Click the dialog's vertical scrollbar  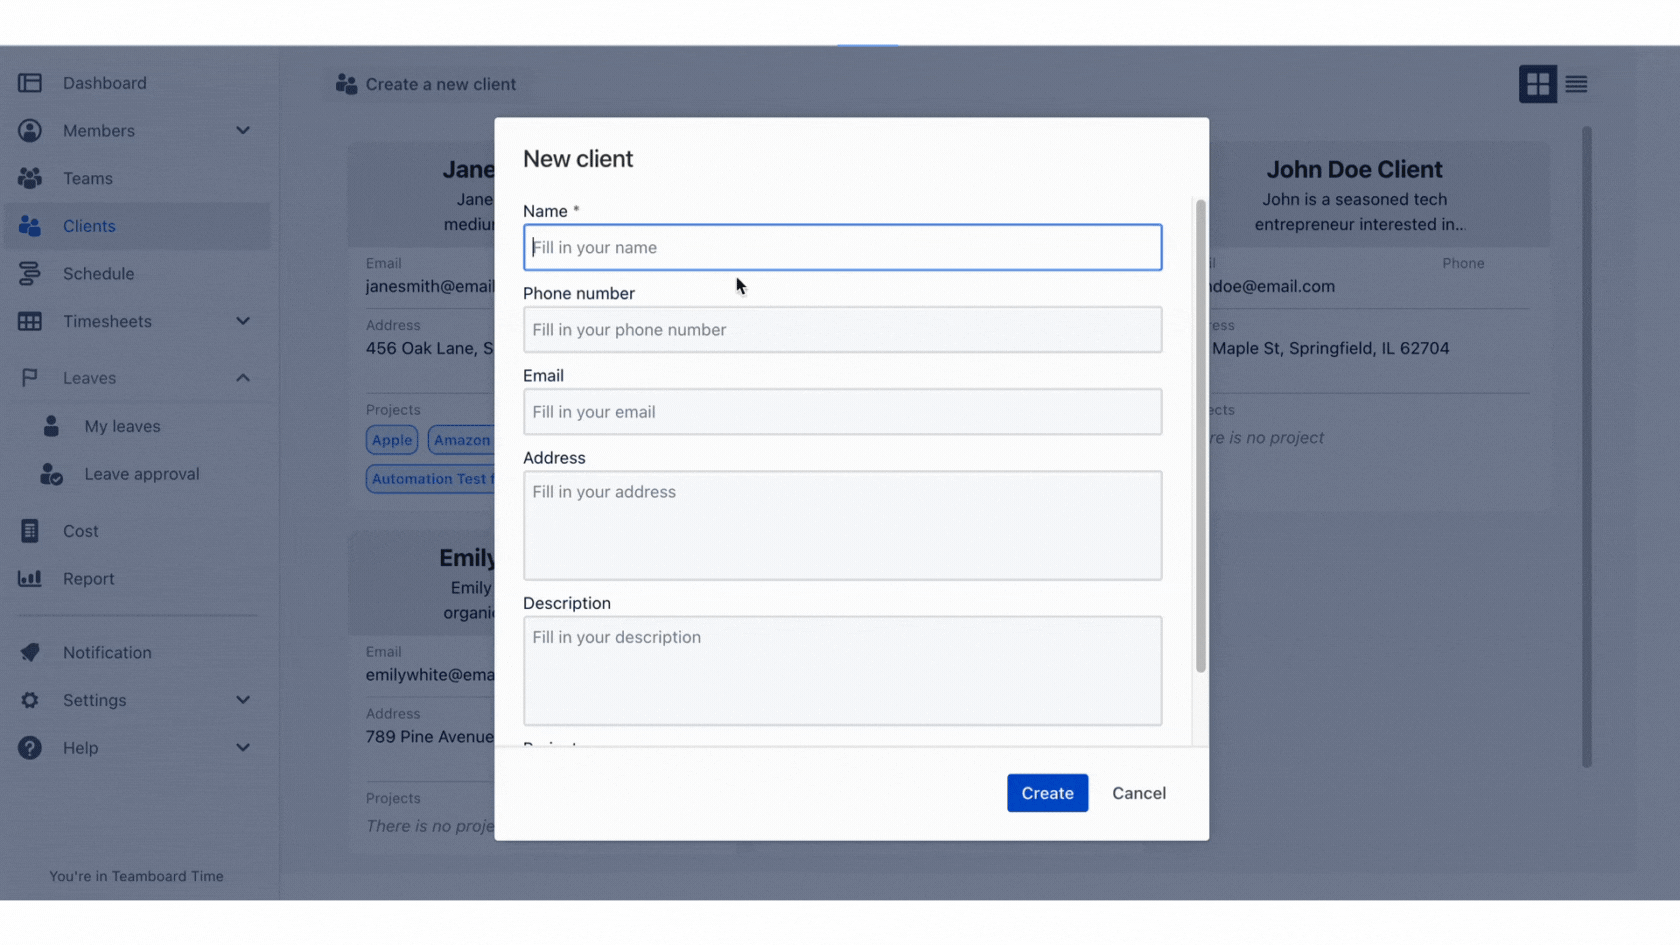1200,436
